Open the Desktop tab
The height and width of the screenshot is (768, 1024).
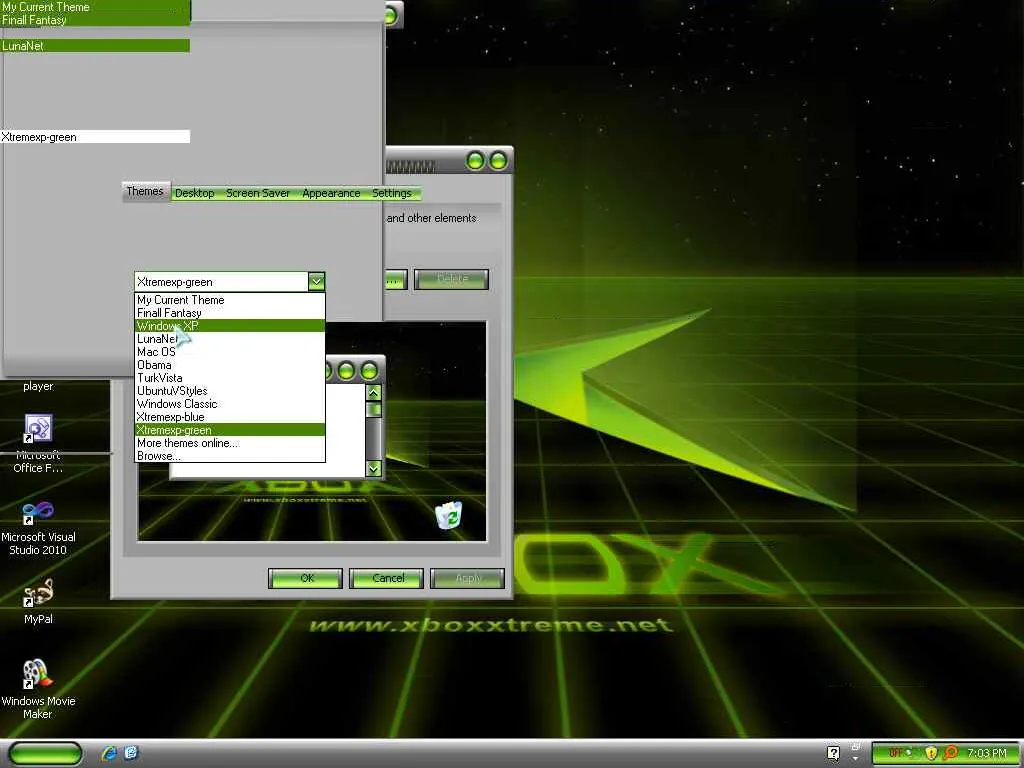[195, 193]
